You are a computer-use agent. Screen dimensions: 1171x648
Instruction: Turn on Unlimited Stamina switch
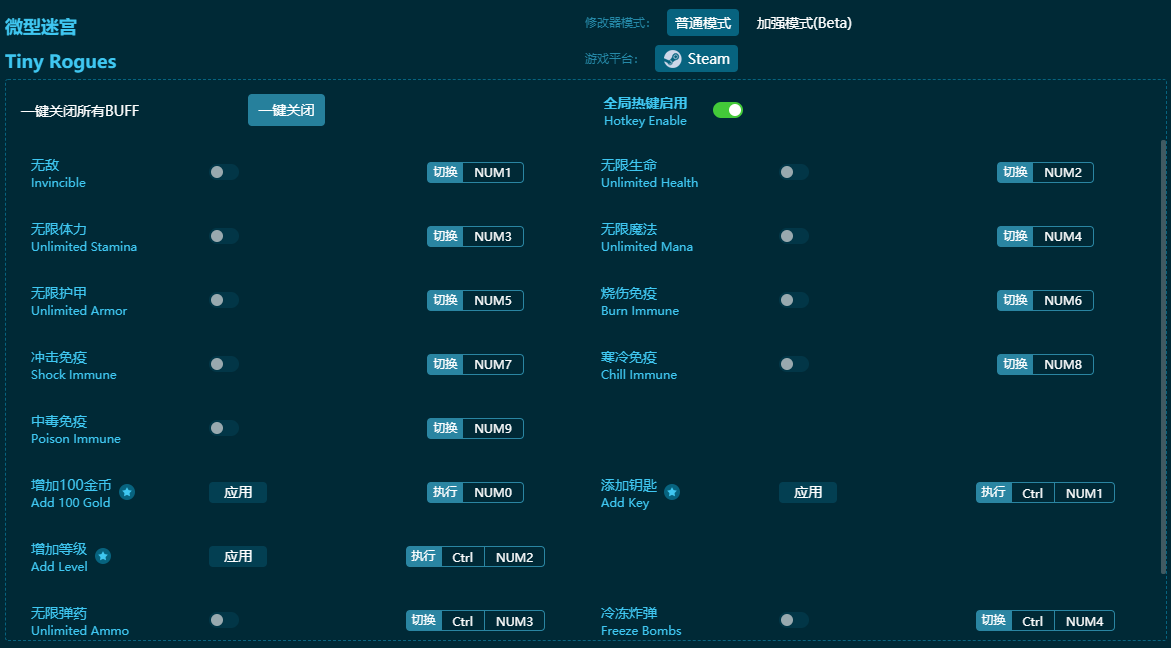click(x=223, y=236)
